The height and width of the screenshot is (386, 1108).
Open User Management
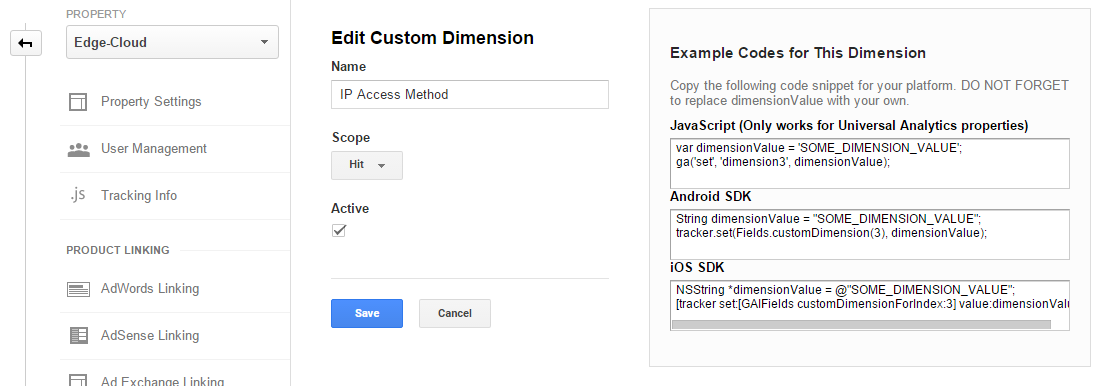[x=153, y=148]
